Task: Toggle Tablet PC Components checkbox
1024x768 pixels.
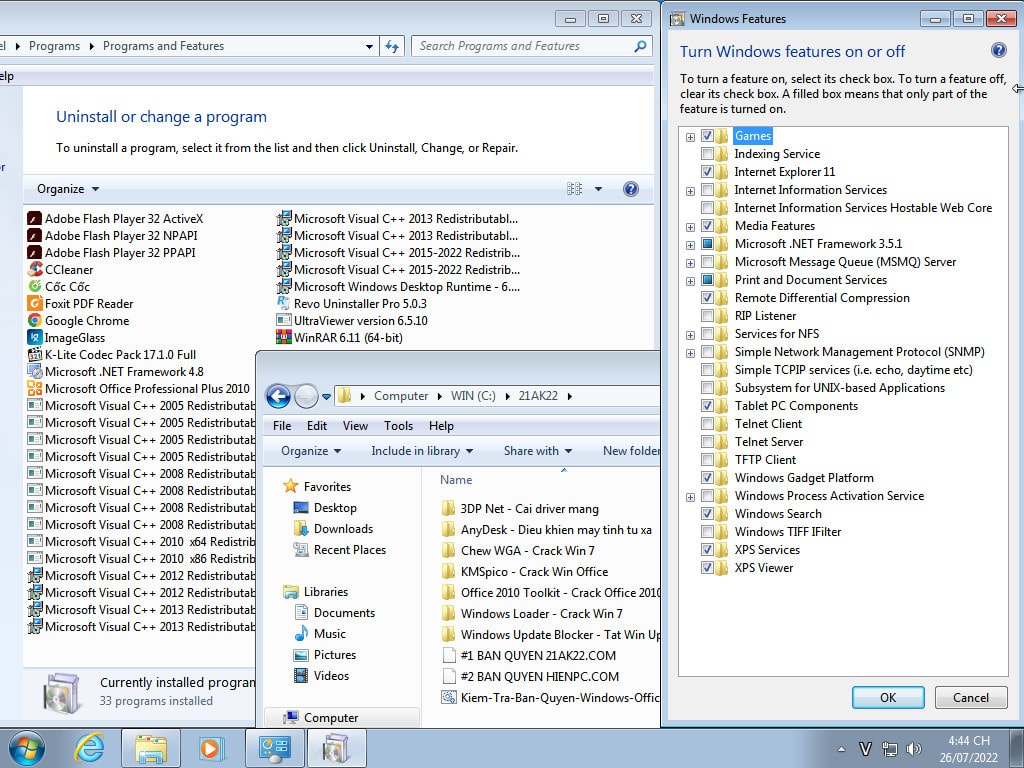Action: tap(707, 406)
